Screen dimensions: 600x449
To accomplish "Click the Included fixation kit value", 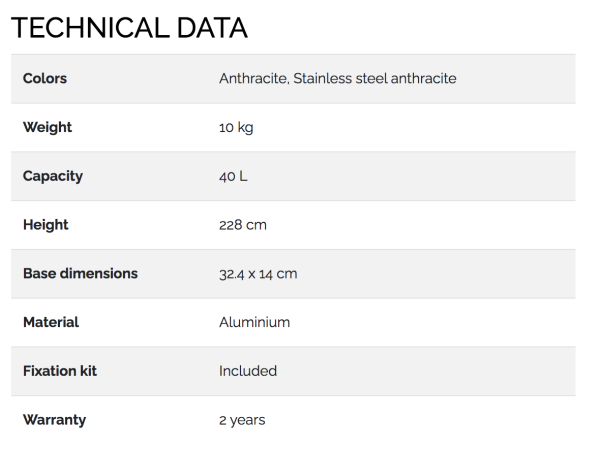I will [248, 371].
